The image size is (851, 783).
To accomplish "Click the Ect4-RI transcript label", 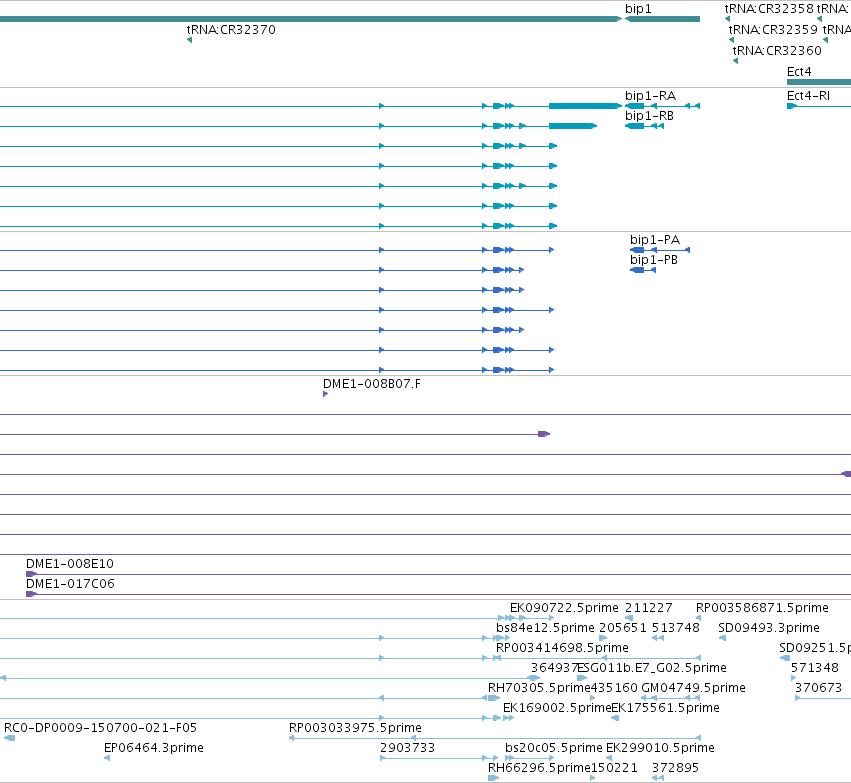I will [808, 96].
